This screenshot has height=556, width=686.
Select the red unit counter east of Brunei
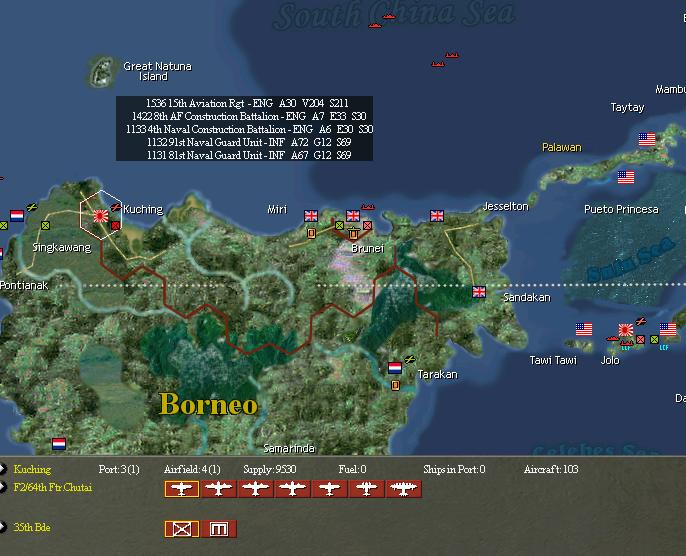click(x=368, y=226)
